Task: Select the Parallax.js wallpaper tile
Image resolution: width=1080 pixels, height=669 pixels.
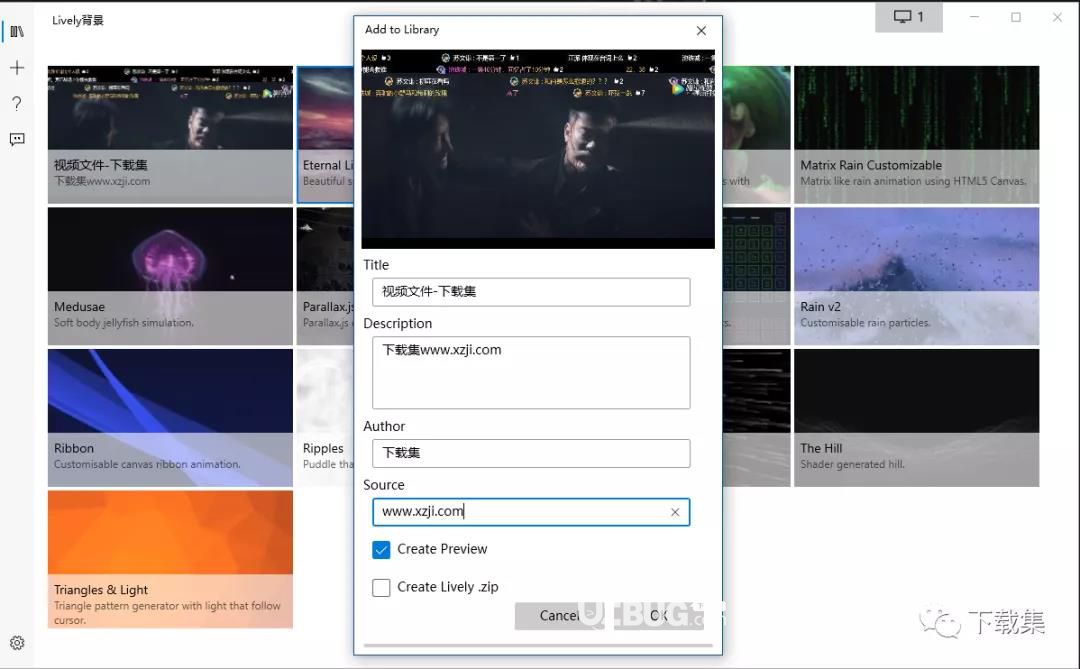Action: [x=325, y=276]
